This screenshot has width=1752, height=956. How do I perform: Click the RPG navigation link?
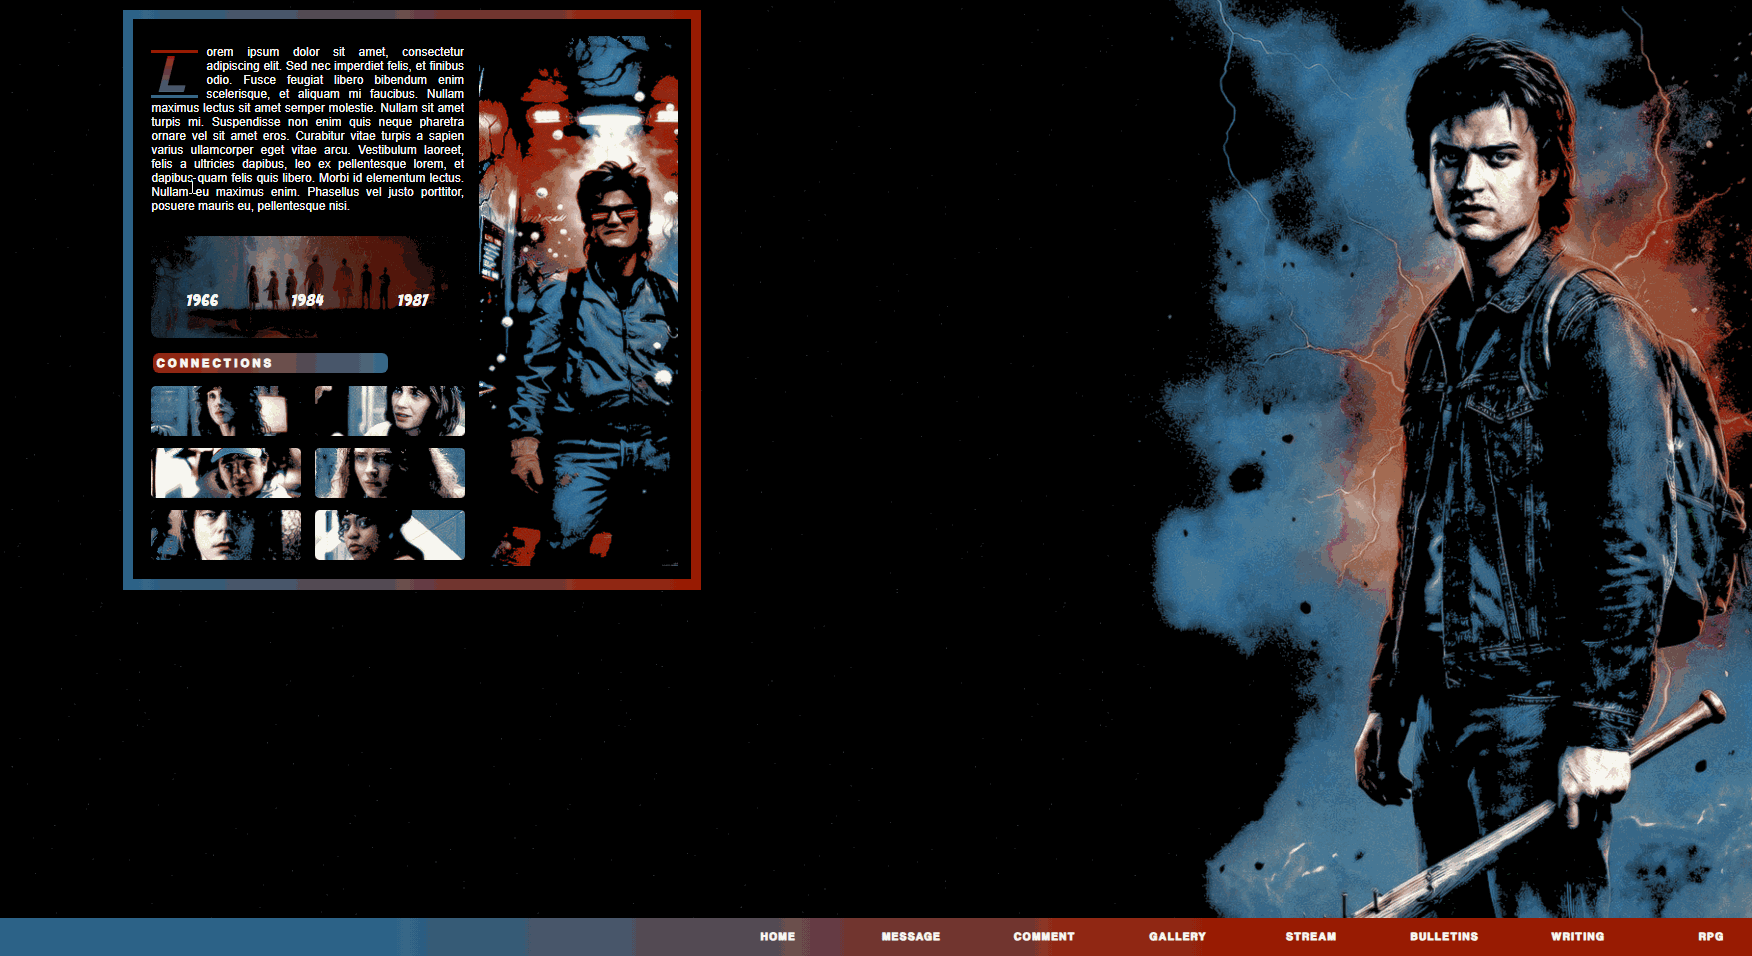pos(1710,937)
